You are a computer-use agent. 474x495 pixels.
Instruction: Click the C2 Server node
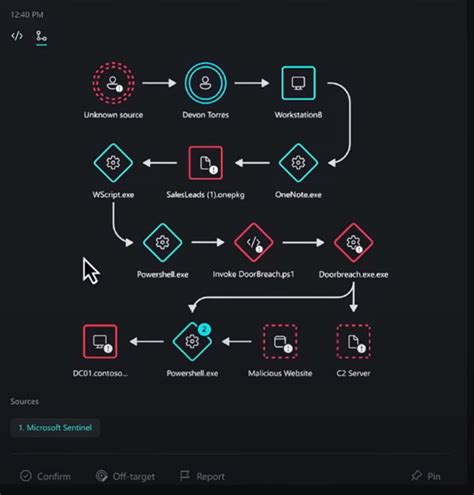(353, 341)
